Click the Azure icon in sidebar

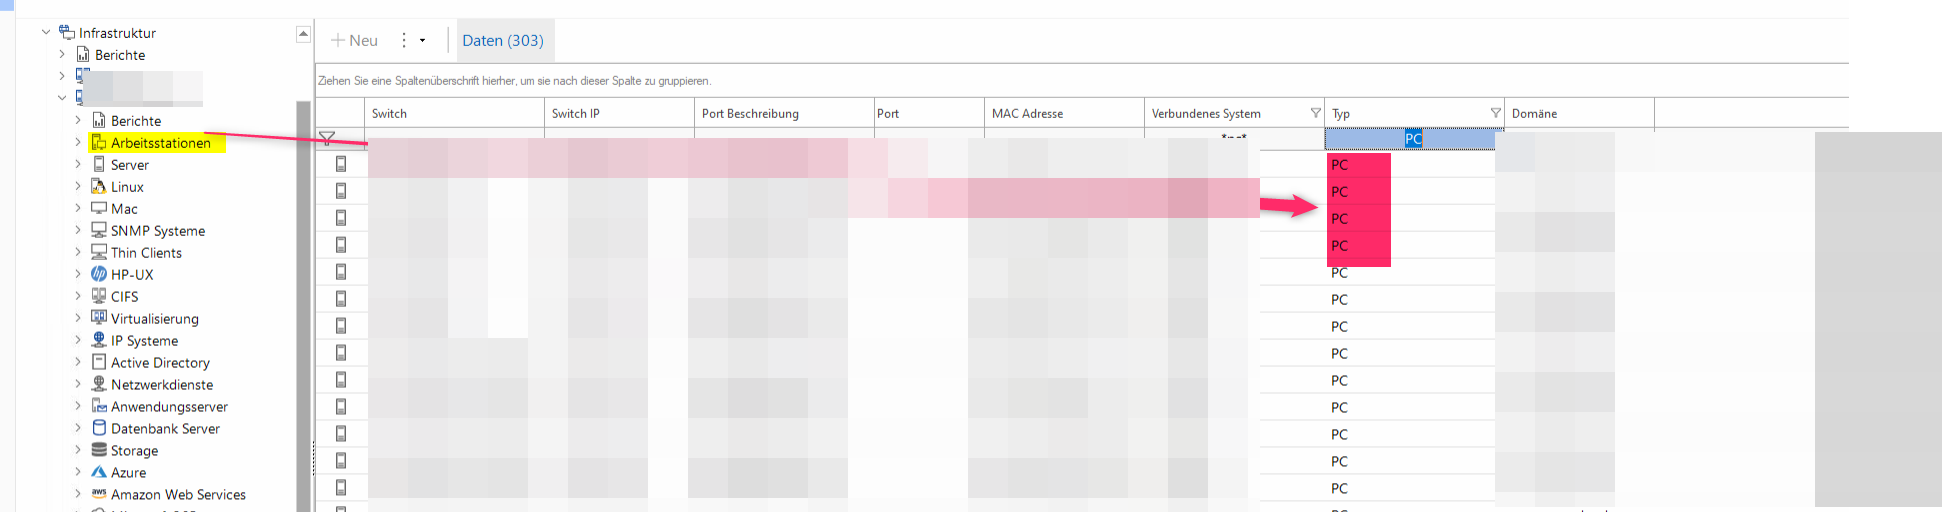pyautogui.click(x=98, y=473)
